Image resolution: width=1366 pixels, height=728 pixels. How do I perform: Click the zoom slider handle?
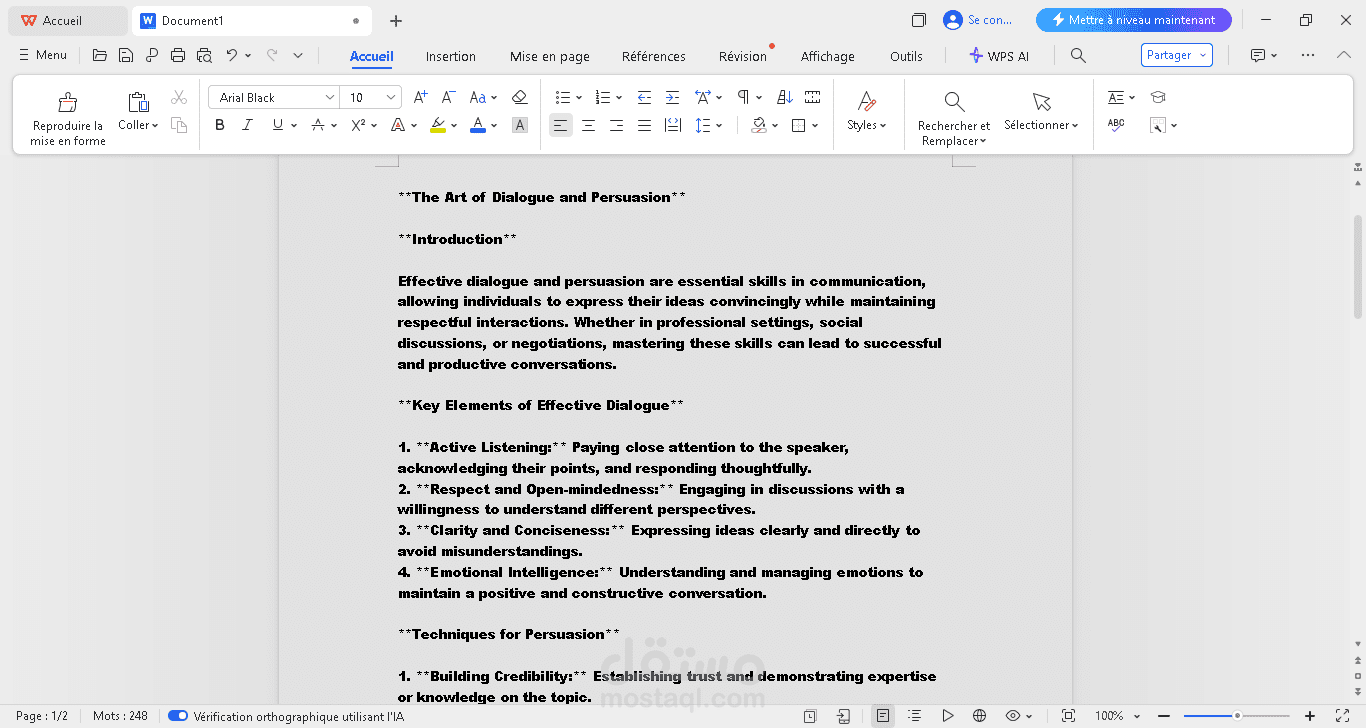pyautogui.click(x=1237, y=716)
